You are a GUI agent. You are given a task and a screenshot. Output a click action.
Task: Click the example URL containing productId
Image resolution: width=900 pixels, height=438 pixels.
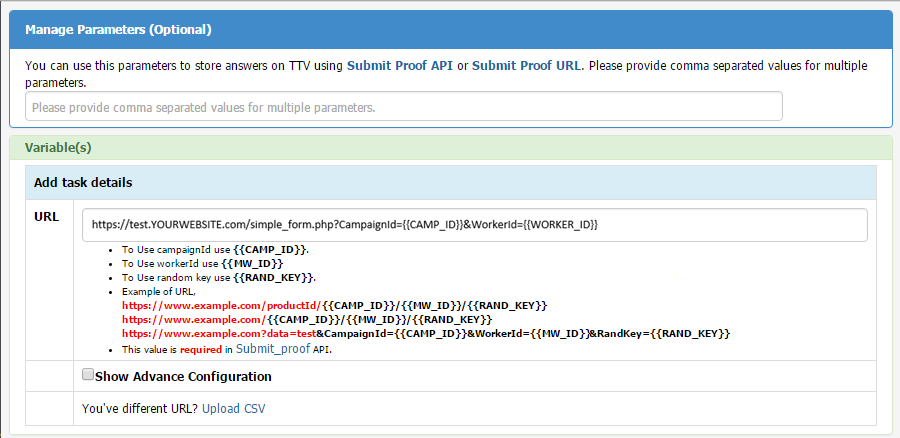coord(334,304)
